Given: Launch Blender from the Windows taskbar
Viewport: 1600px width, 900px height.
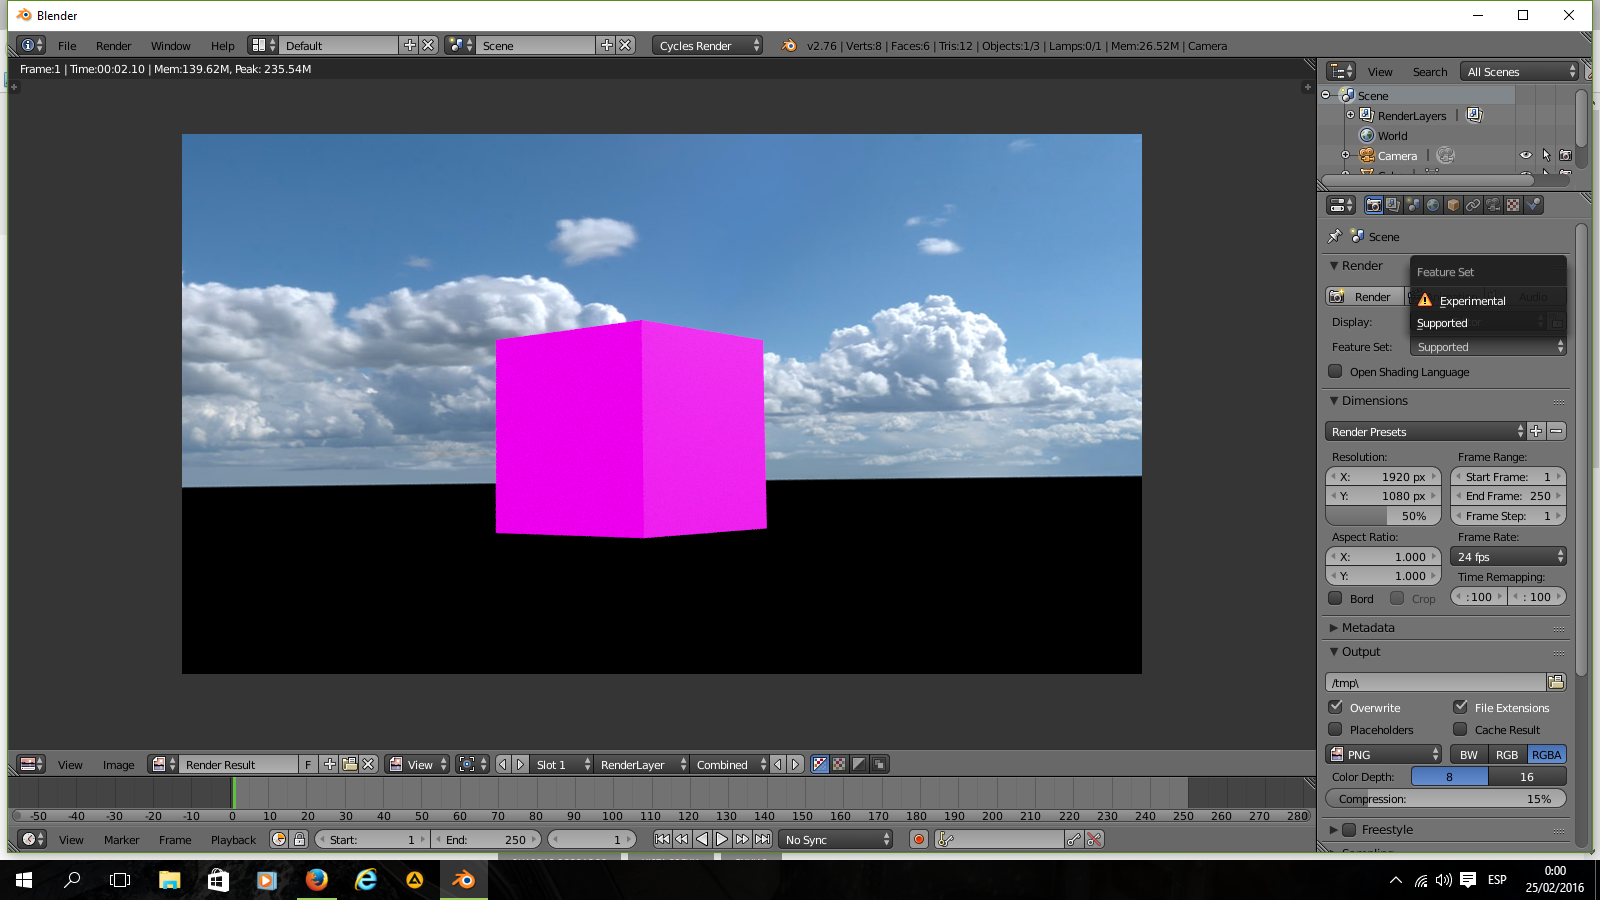Looking at the screenshot, I should click(463, 880).
